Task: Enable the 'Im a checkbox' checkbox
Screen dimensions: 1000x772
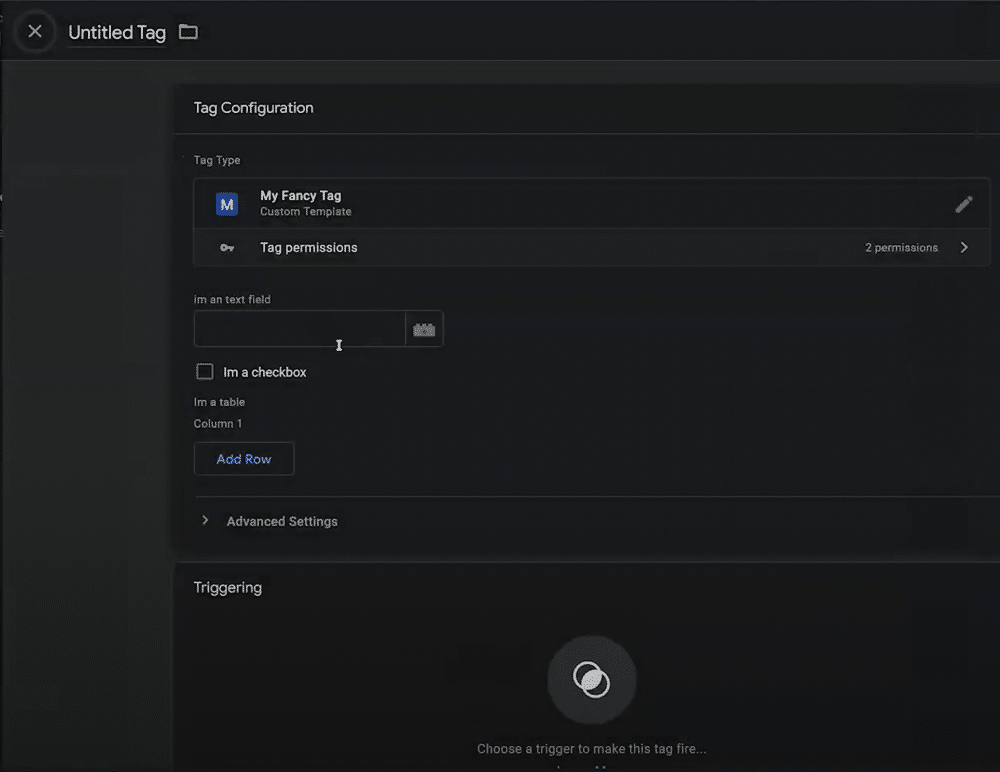Action: click(x=205, y=372)
